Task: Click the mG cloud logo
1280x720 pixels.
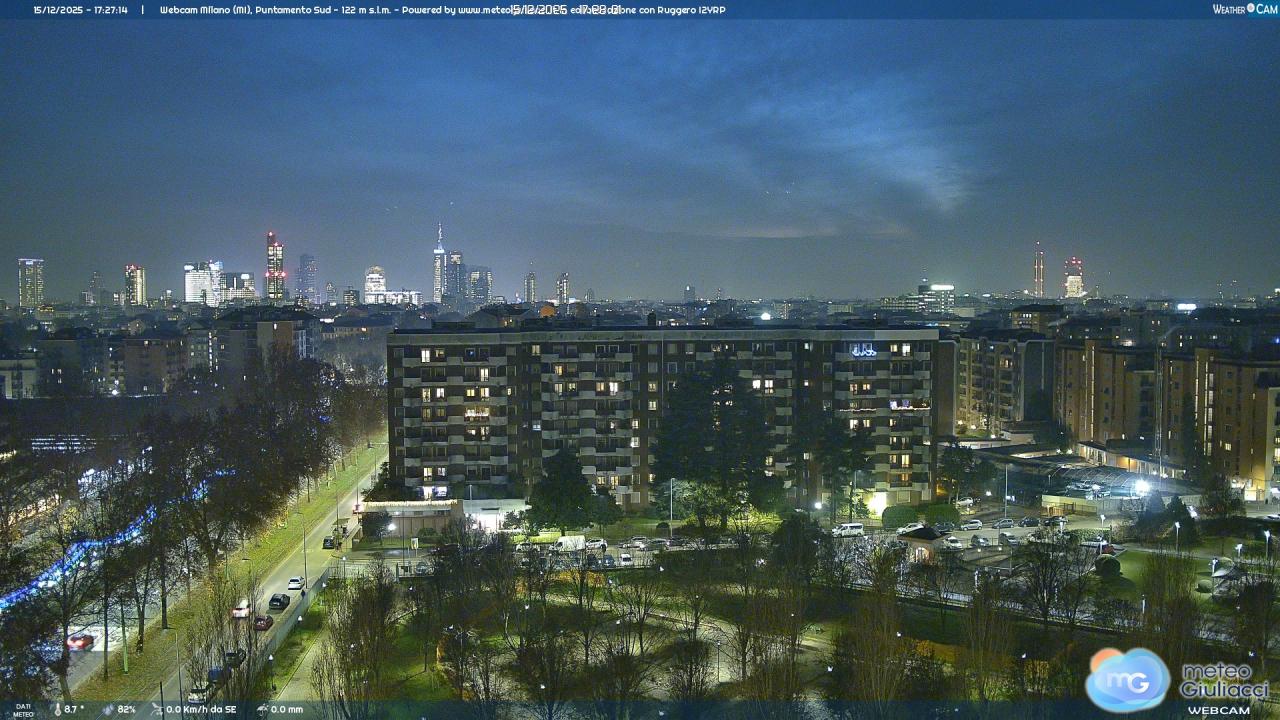Action: [1128, 680]
